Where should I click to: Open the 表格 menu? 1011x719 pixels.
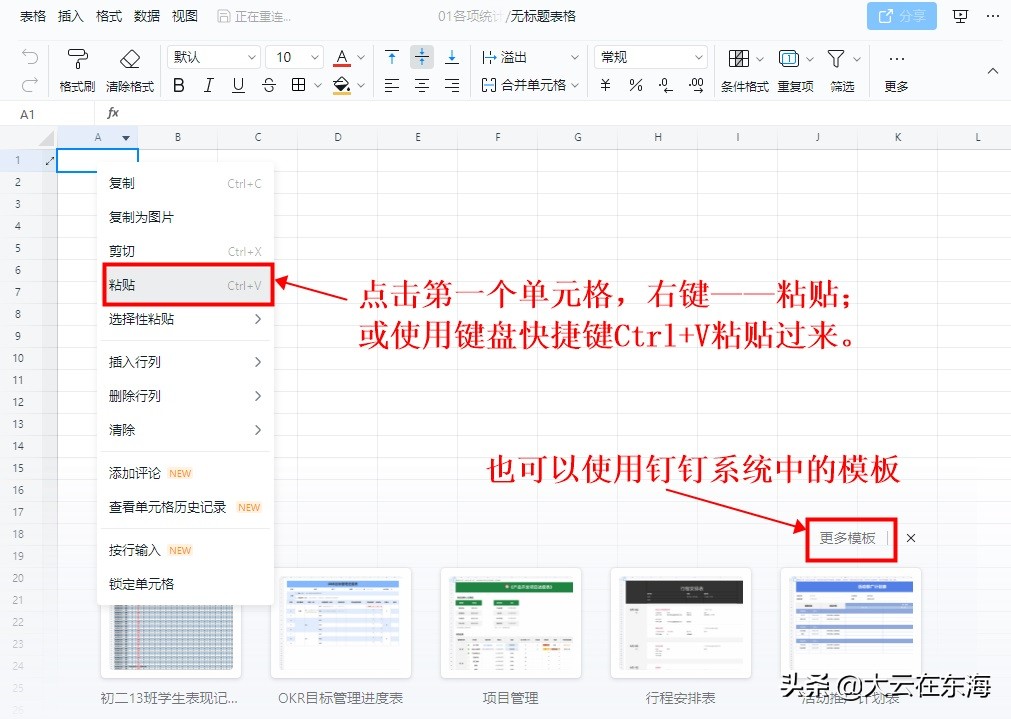click(x=33, y=16)
